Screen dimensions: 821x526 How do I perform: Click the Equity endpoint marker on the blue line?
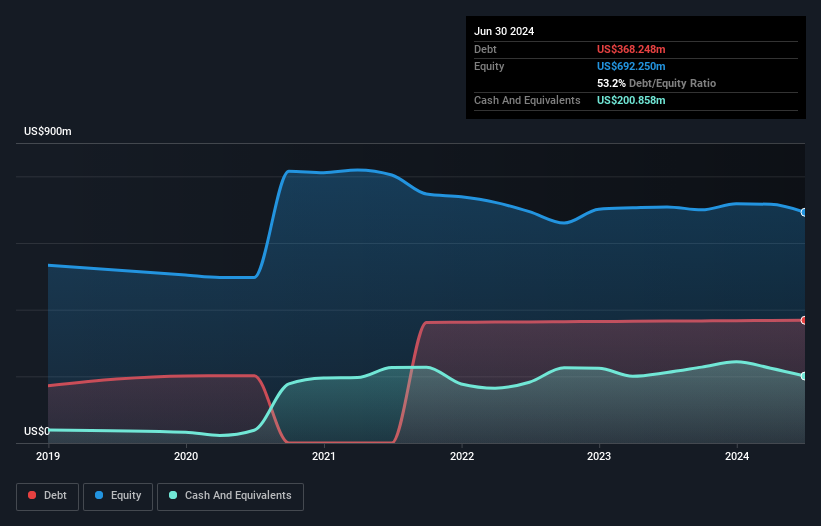(804, 212)
